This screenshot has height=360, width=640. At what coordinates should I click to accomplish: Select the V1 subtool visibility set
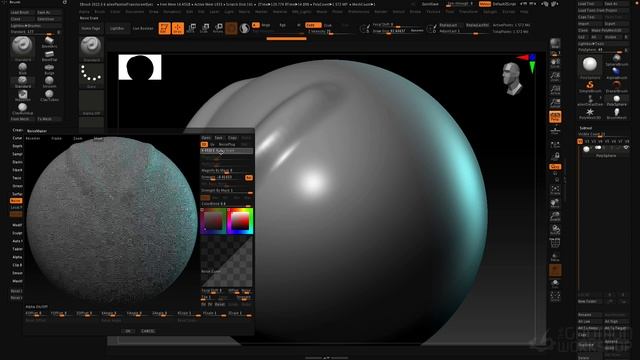(x=580, y=141)
